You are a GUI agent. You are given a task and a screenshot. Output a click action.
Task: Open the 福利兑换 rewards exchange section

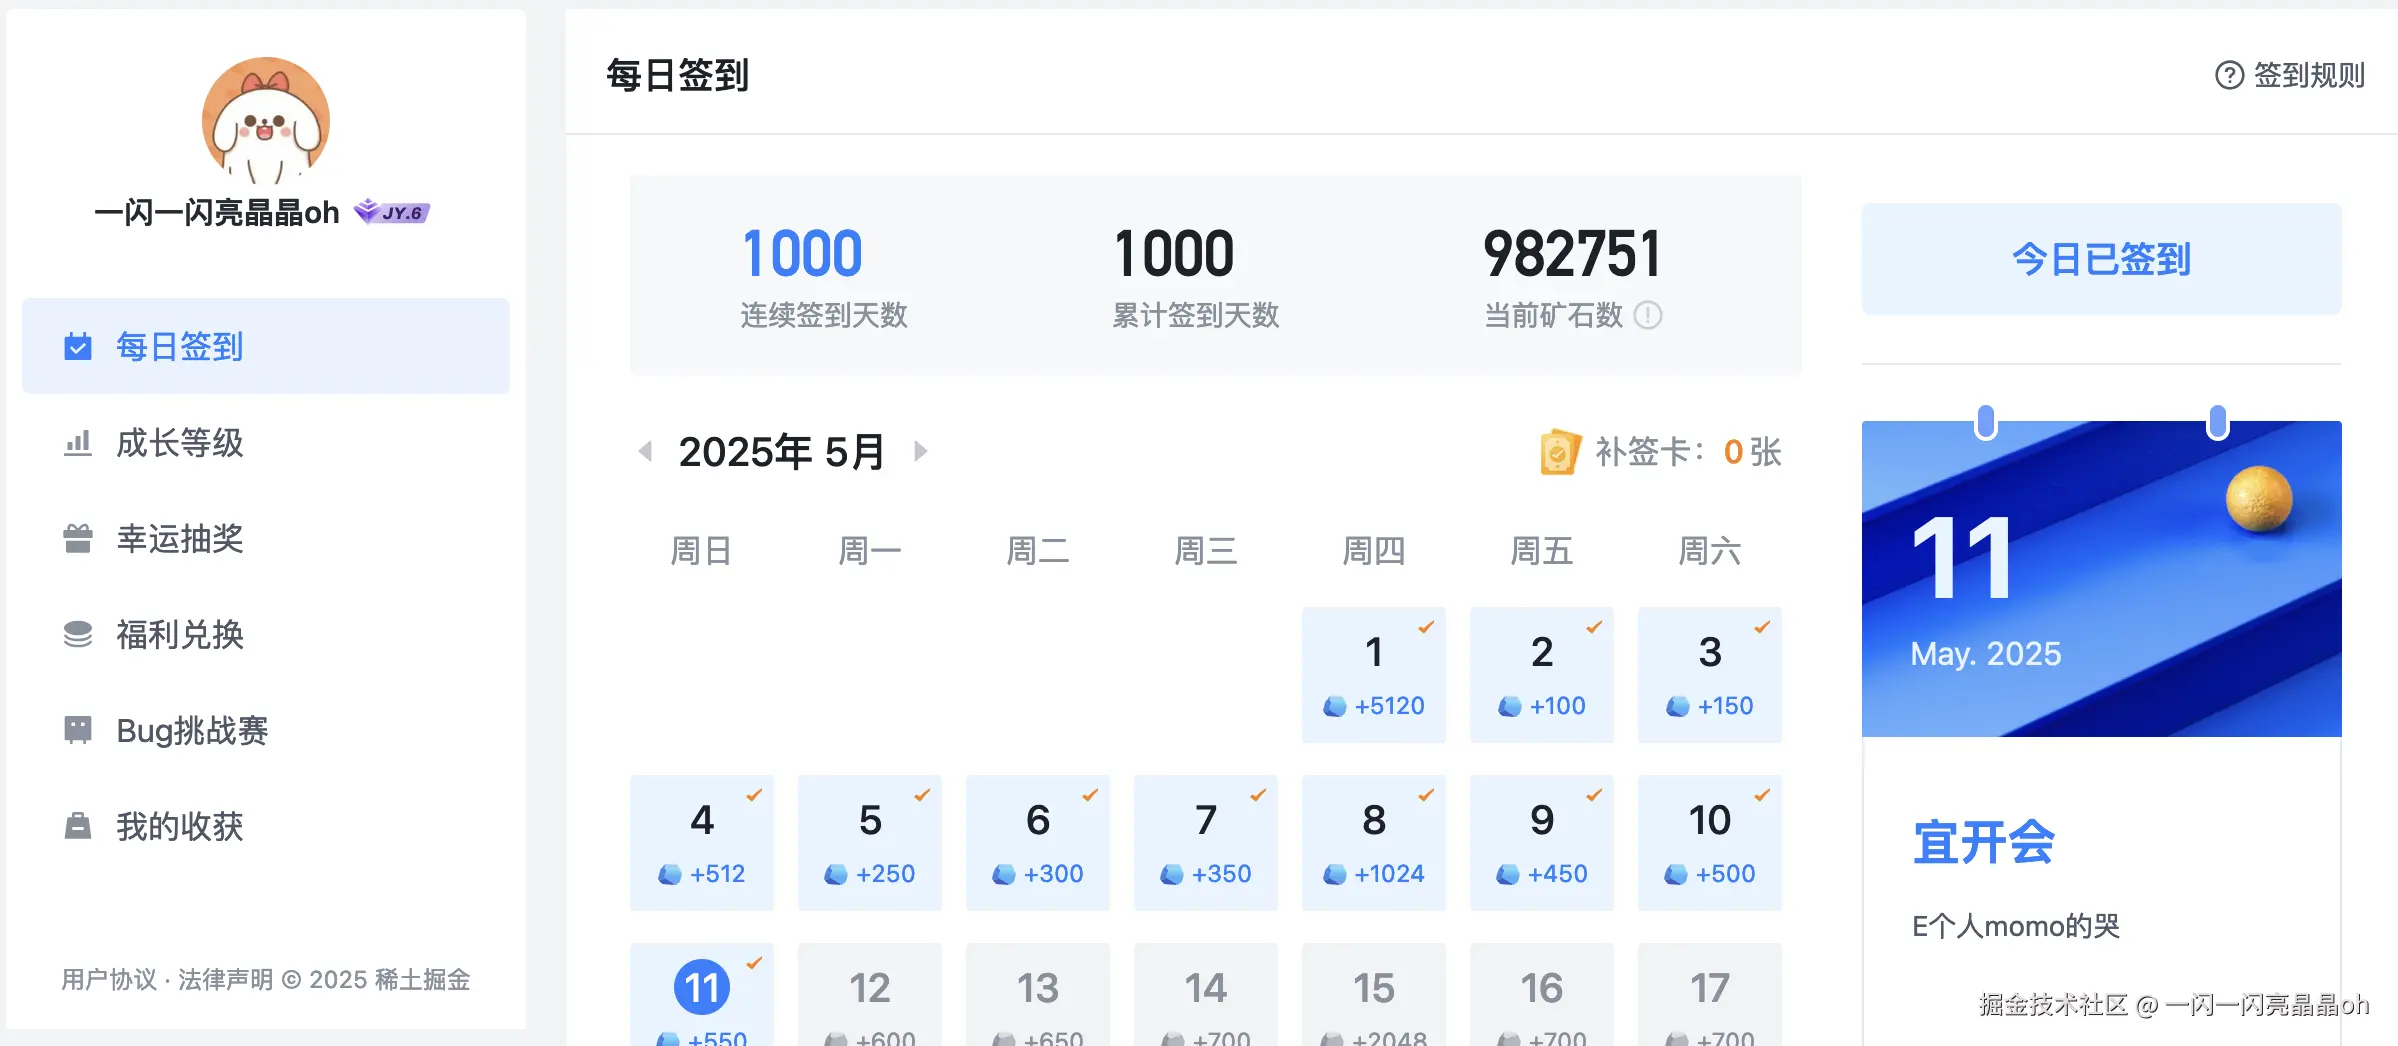point(178,636)
